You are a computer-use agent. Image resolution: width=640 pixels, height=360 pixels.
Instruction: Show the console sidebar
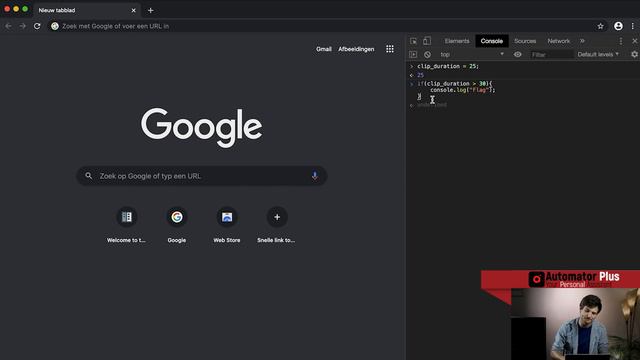point(413,54)
